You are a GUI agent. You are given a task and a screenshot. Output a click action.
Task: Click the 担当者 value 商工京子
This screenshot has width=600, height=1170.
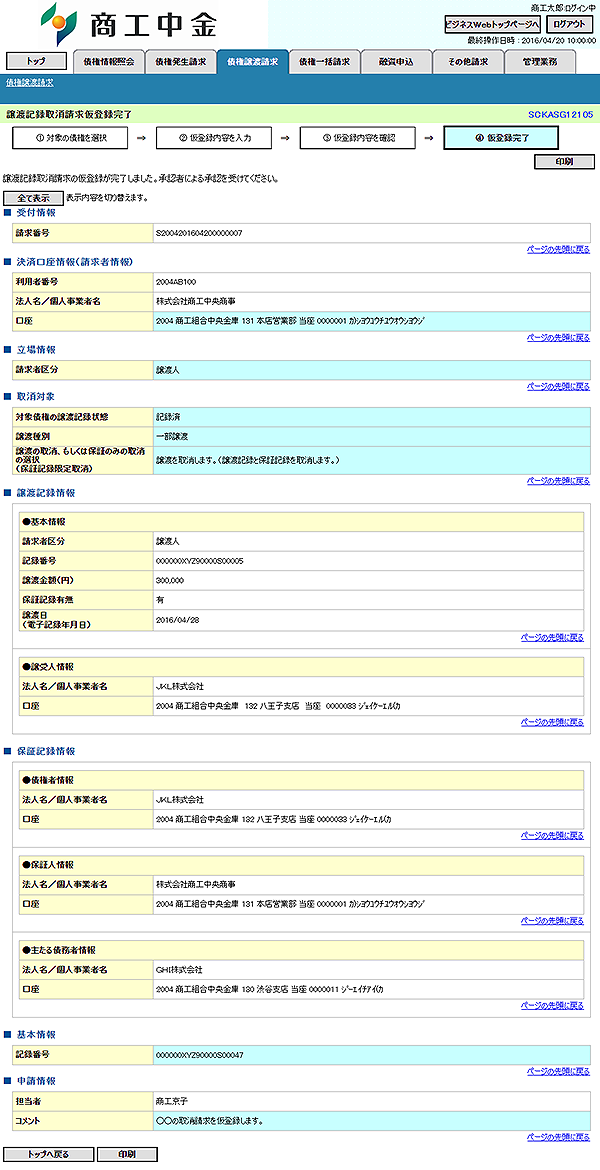pos(171,1101)
